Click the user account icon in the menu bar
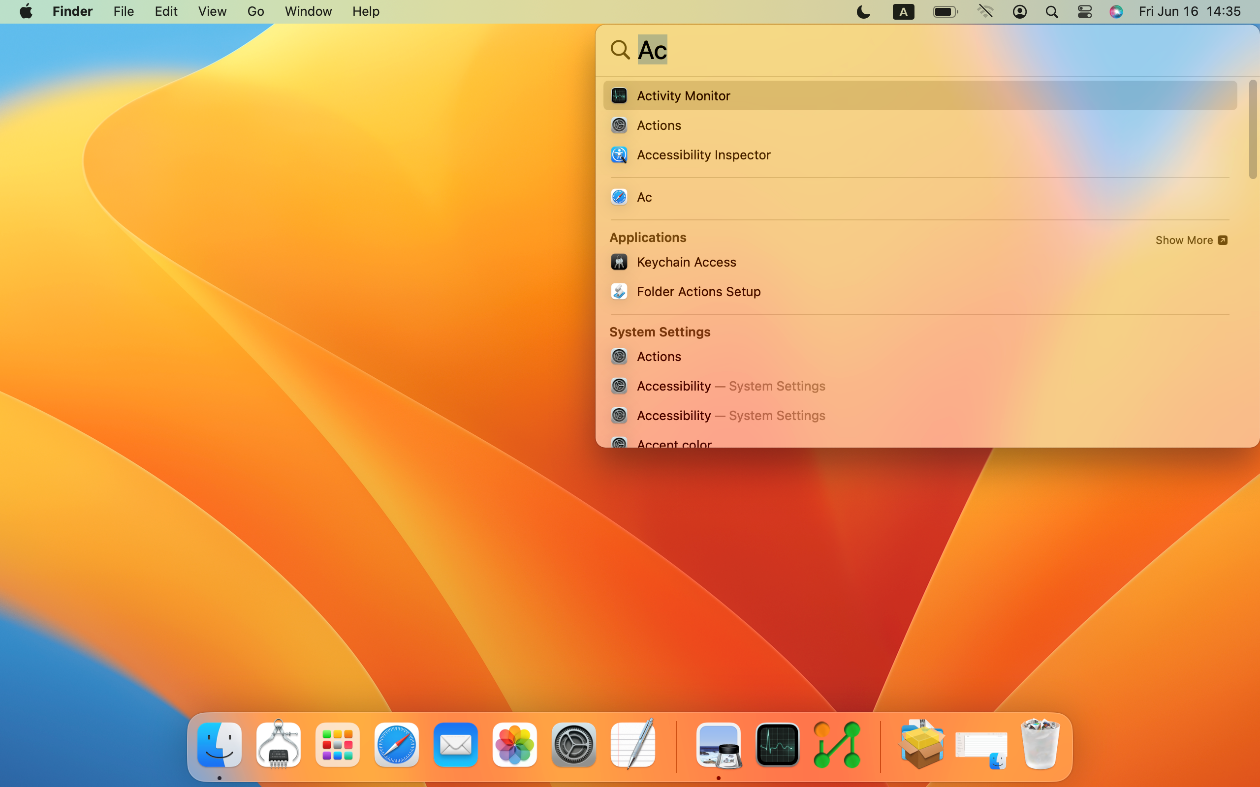The image size is (1260, 787). (1020, 12)
